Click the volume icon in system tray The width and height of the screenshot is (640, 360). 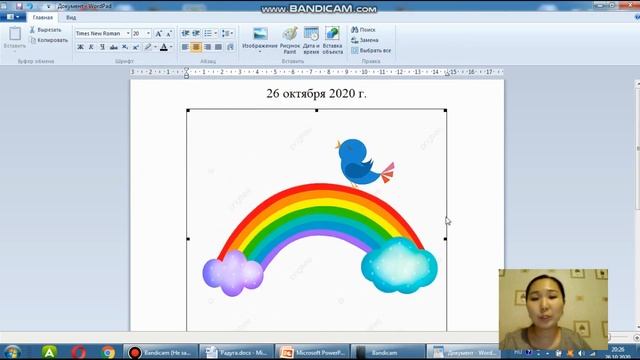coord(581,353)
